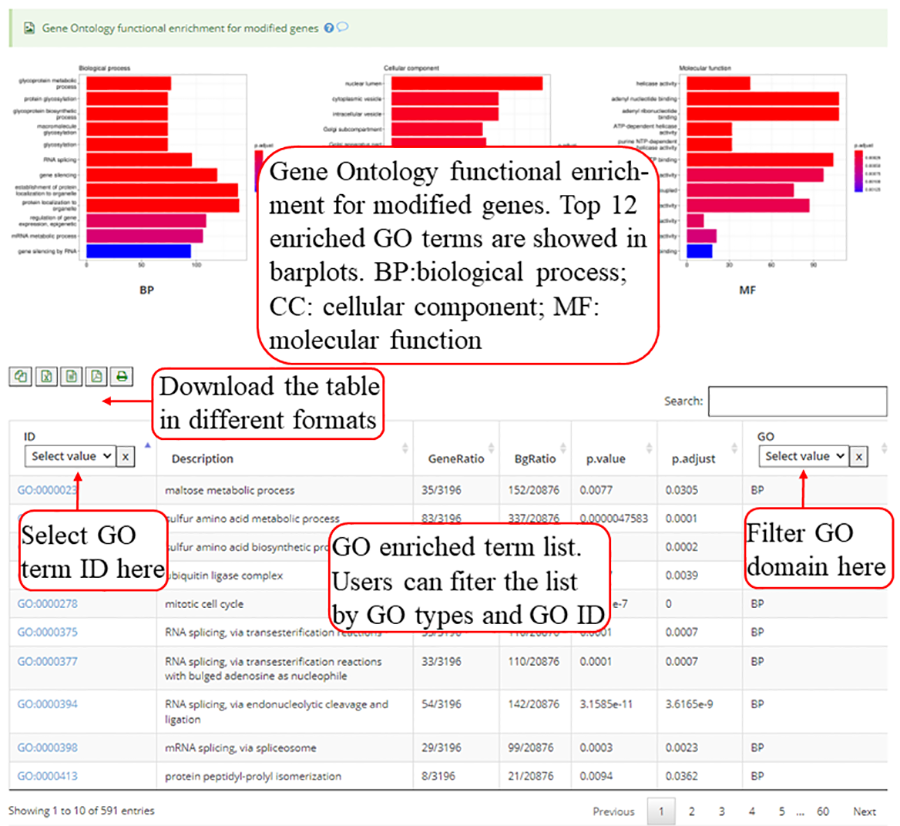Open the comment bubble icon in header
Viewport: 900px width, 826px height.
pyautogui.click(x=343, y=28)
